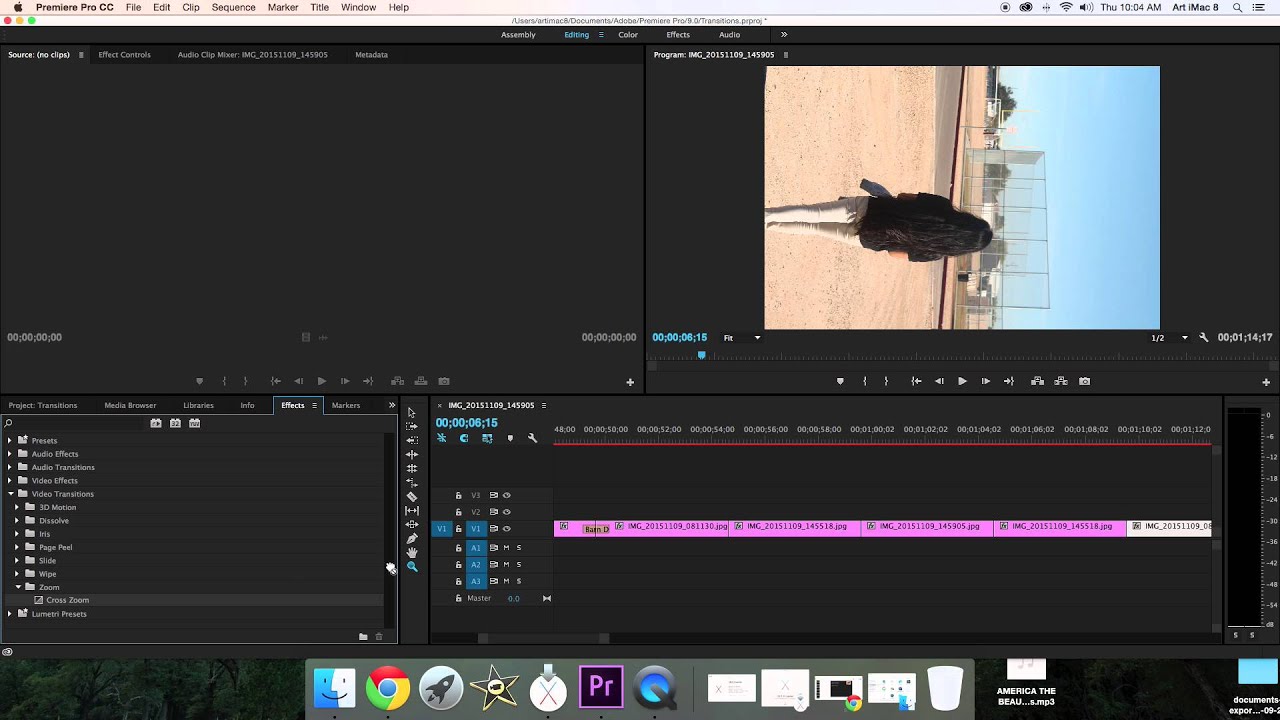1280x720 pixels.
Task: Open the Sequence menu
Action: coord(233,7)
